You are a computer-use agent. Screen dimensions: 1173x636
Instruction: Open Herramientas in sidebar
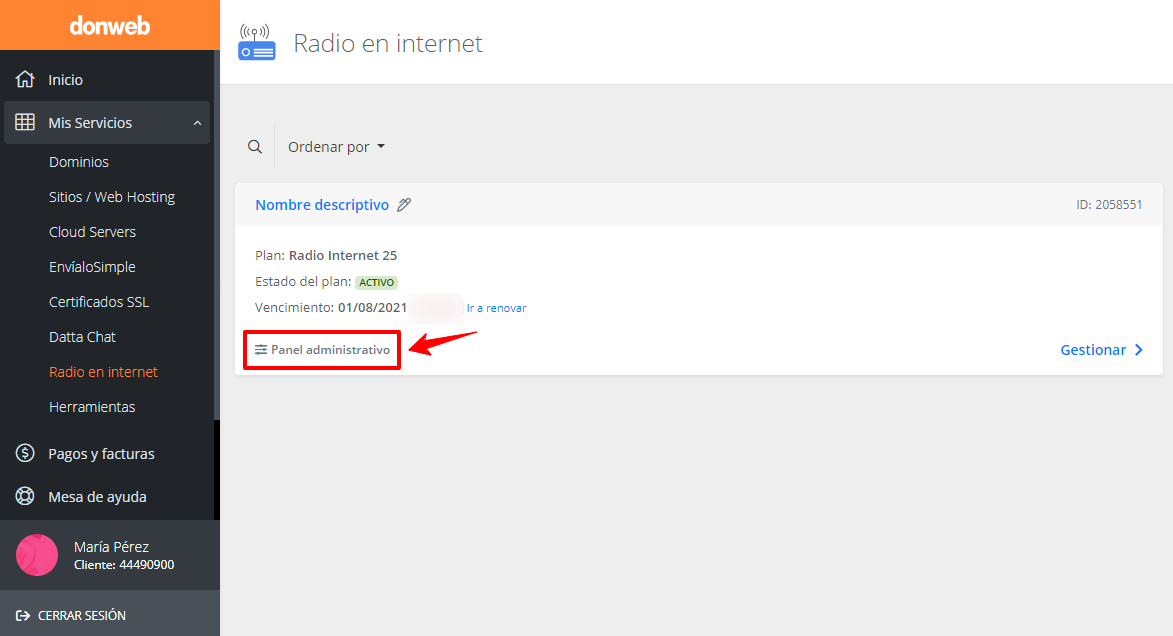92,407
